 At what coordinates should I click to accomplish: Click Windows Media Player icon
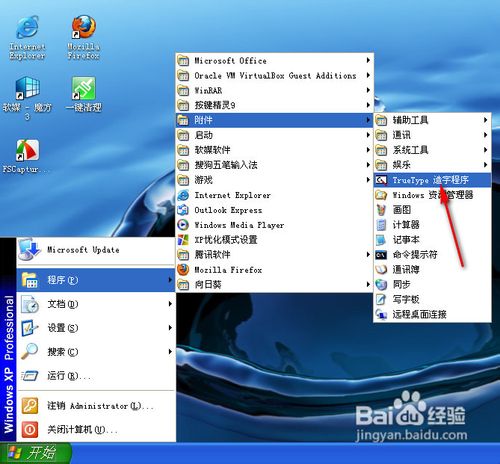click(183, 225)
